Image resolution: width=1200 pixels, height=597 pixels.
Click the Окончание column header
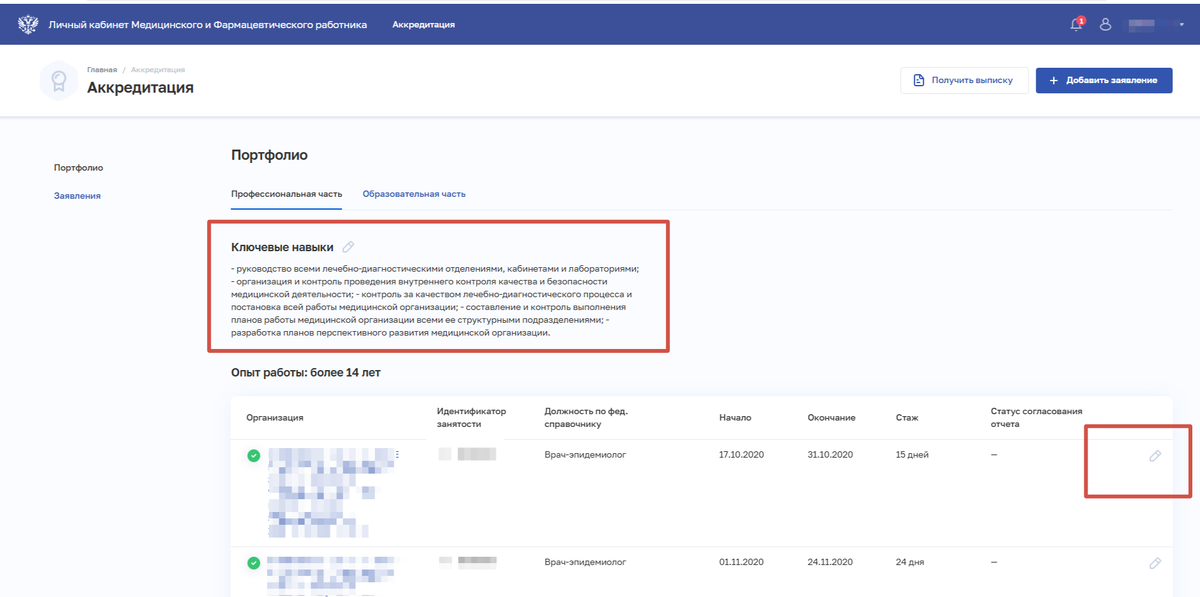pos(832,417)
